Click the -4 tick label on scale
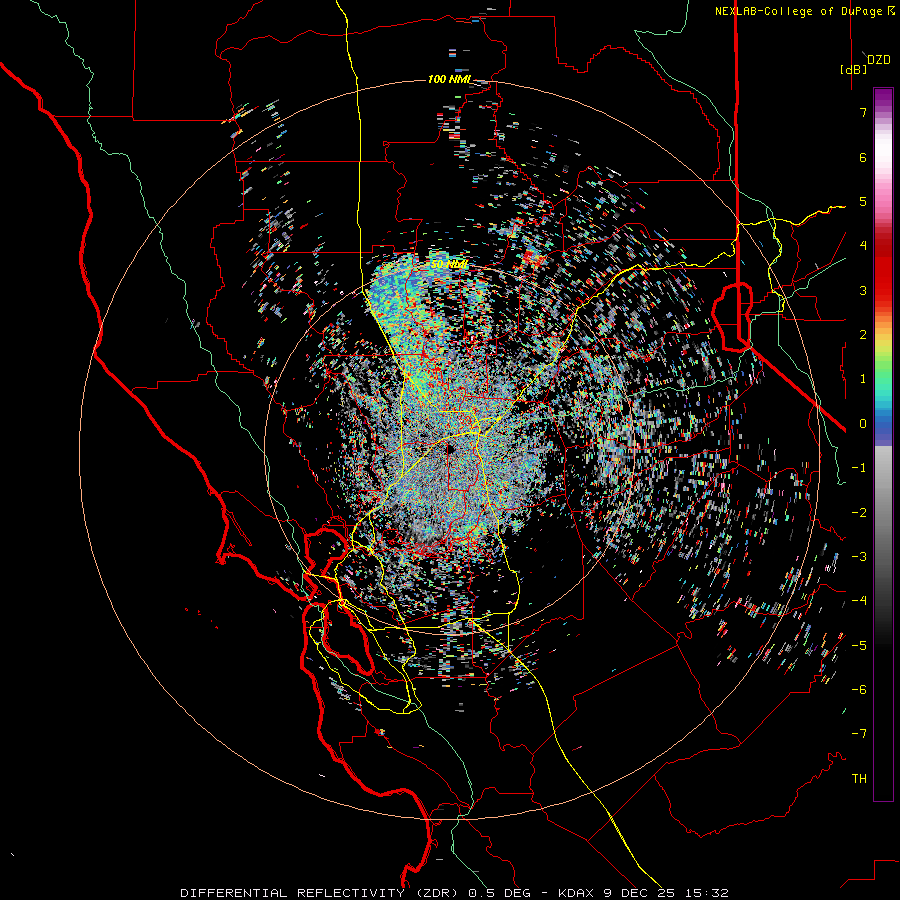900x900 pixels. [x=859, y=600]
